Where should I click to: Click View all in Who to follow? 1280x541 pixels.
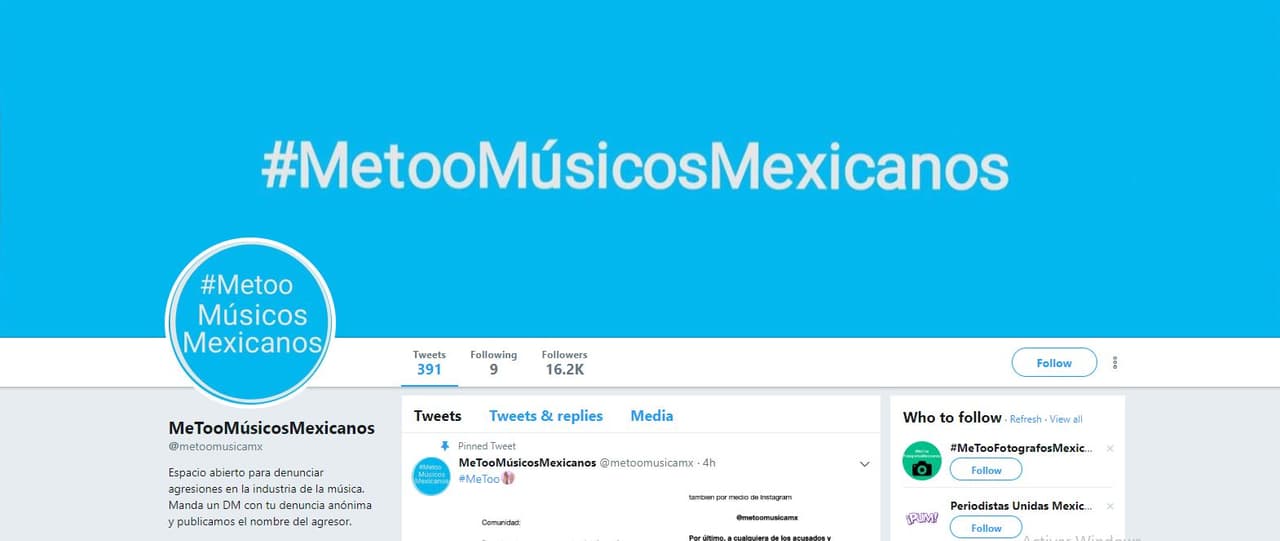1066,419
